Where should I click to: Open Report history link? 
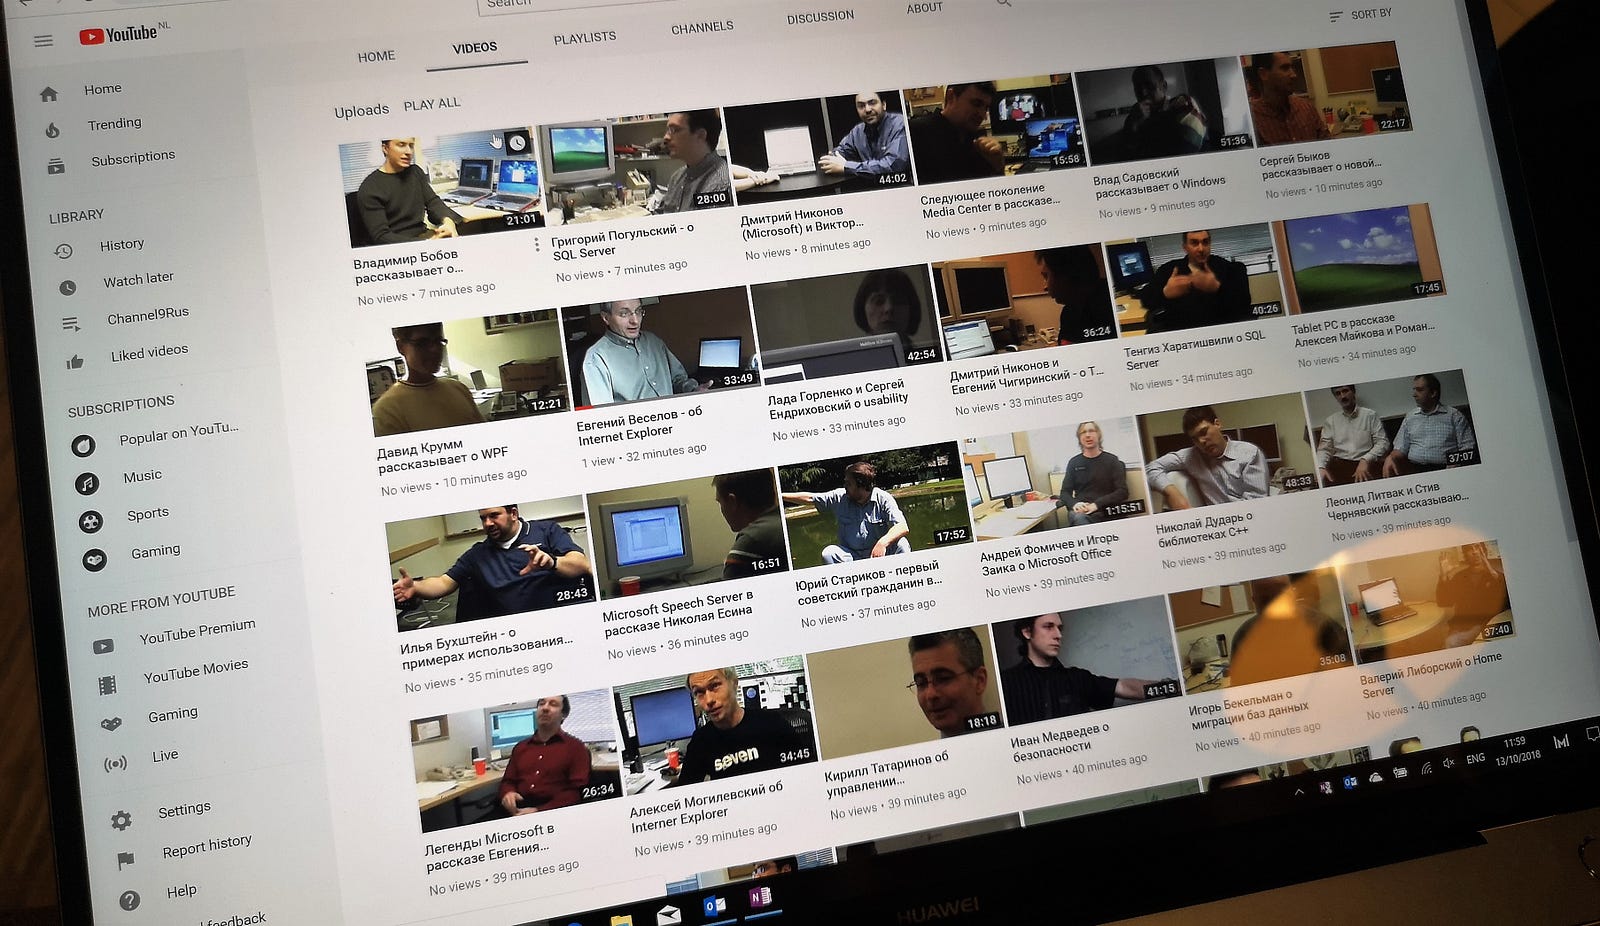pos(207,846)
